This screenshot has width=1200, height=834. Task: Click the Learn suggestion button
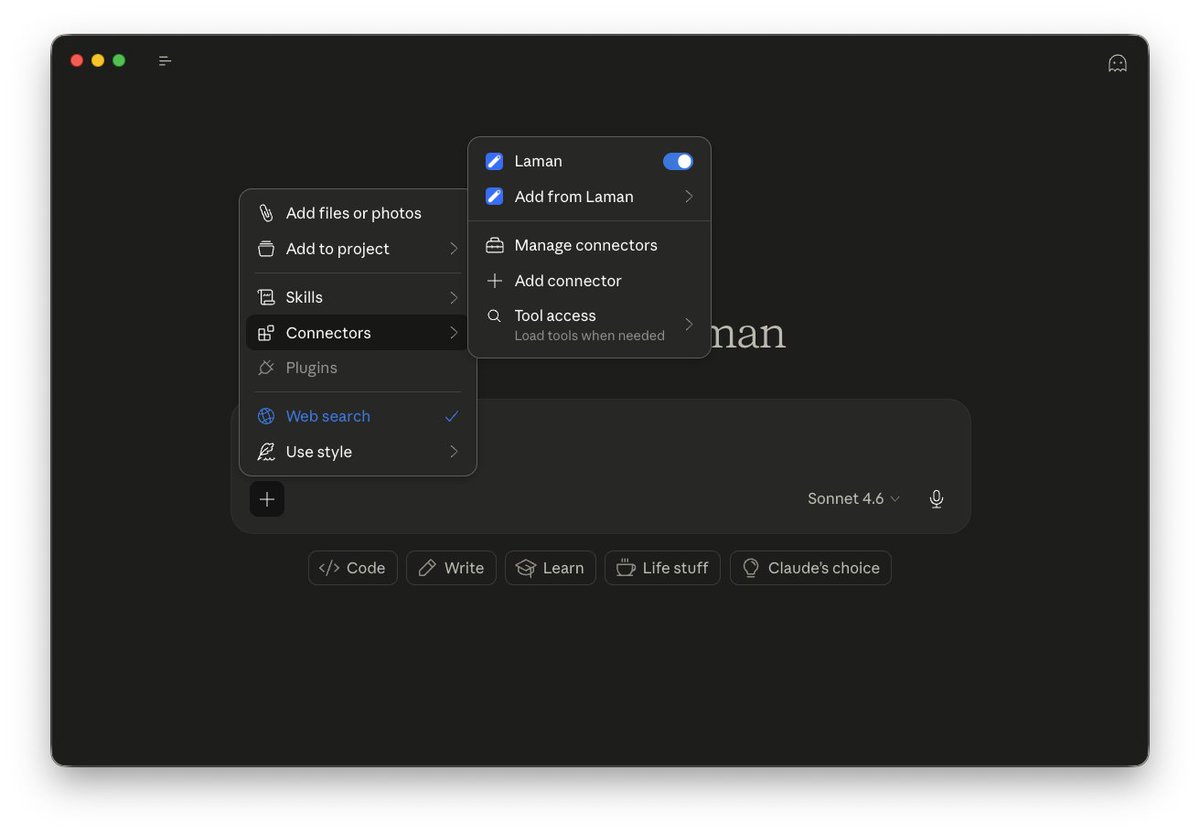pyautogui.click(x=551, y=568)
